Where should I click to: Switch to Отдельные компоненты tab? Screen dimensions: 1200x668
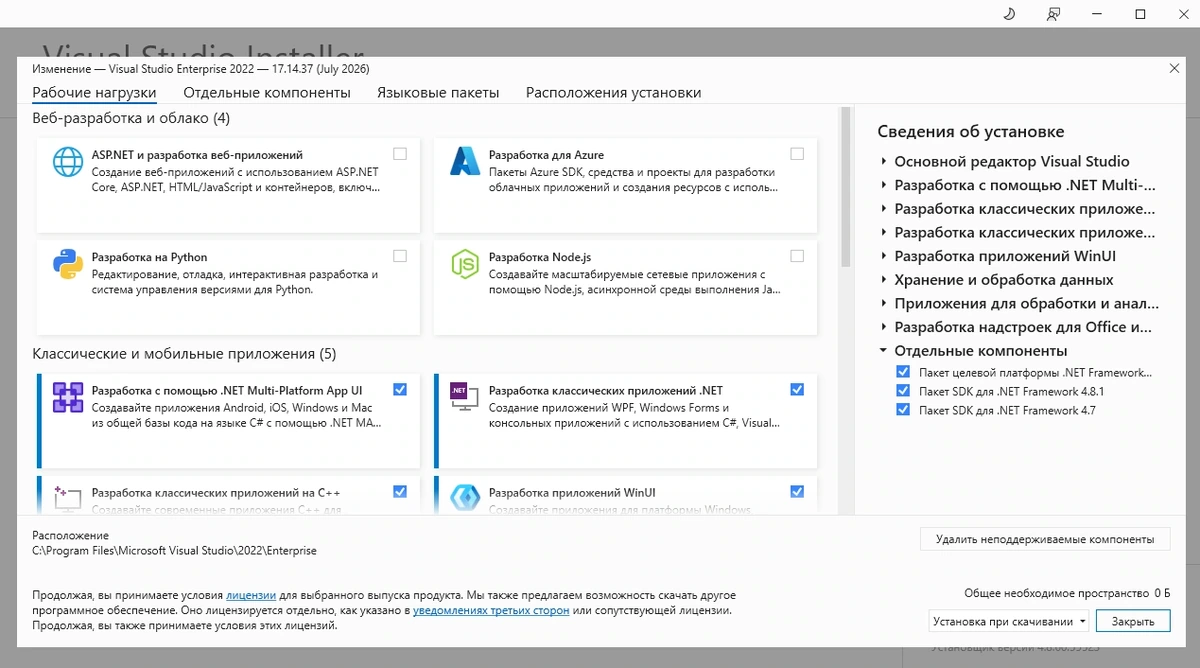pyautogui.click(x=267, y=93)
